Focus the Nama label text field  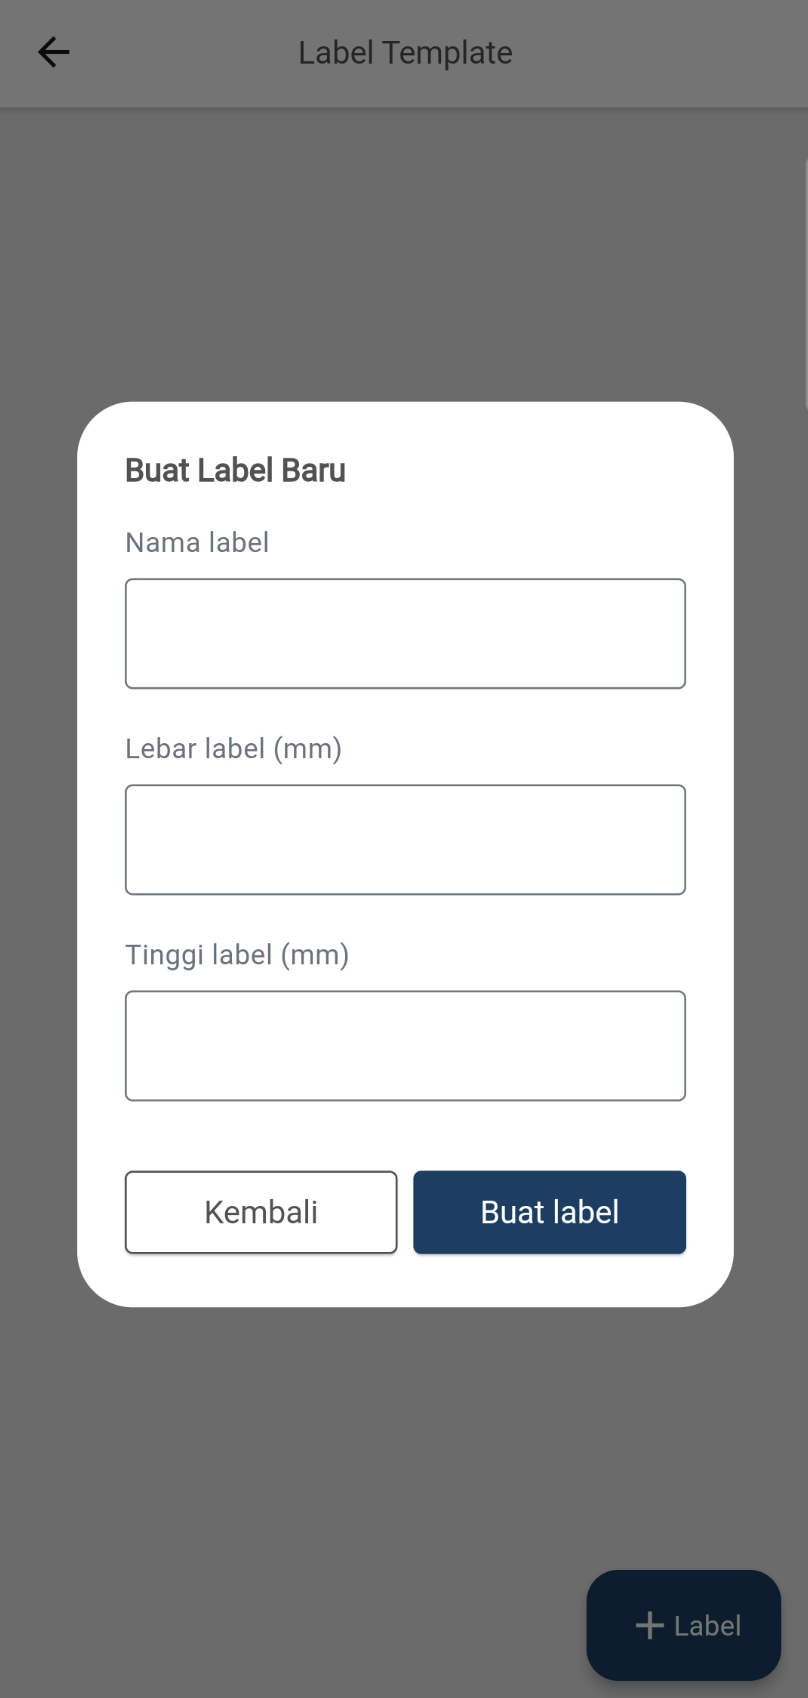[x=405, y=634]
